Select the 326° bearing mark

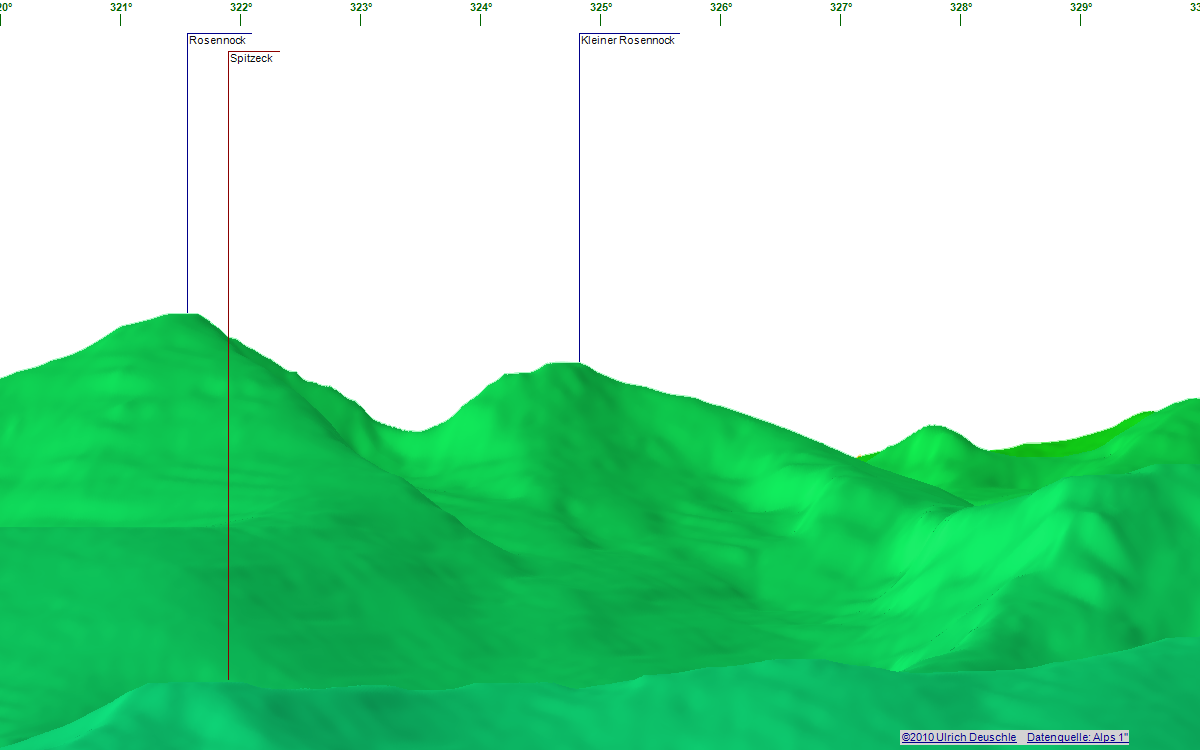721,8
